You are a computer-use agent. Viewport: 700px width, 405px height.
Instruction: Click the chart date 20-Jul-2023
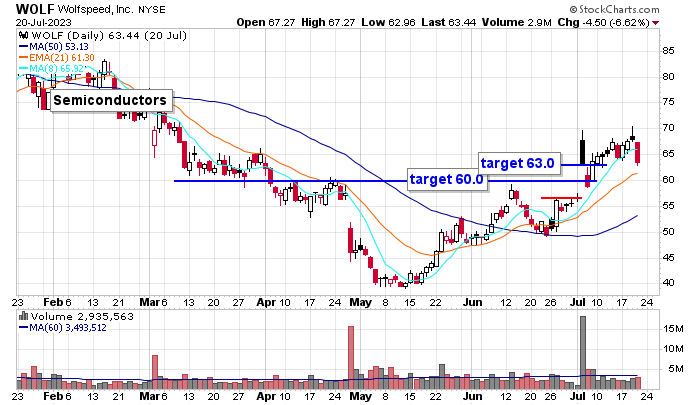43,22
